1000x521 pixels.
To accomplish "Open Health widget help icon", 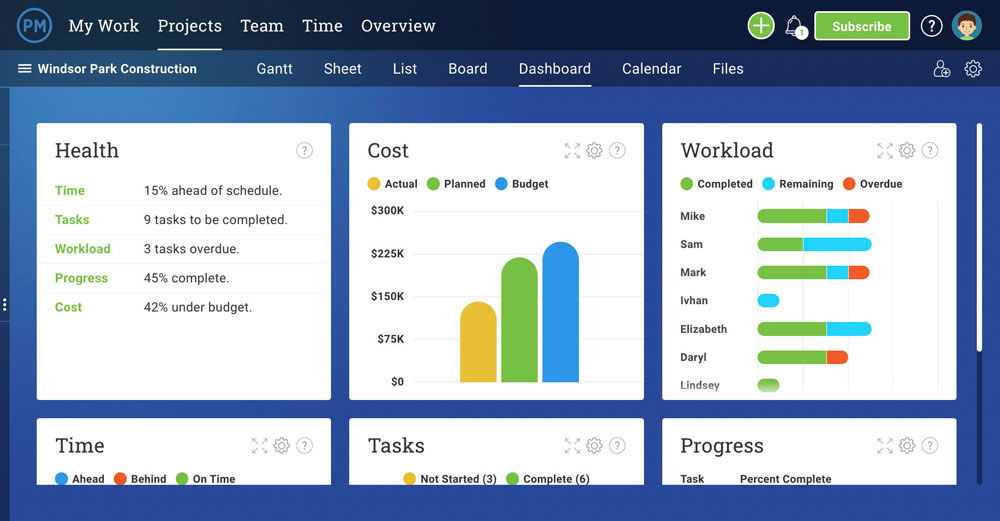I will [x=304, y=150].
